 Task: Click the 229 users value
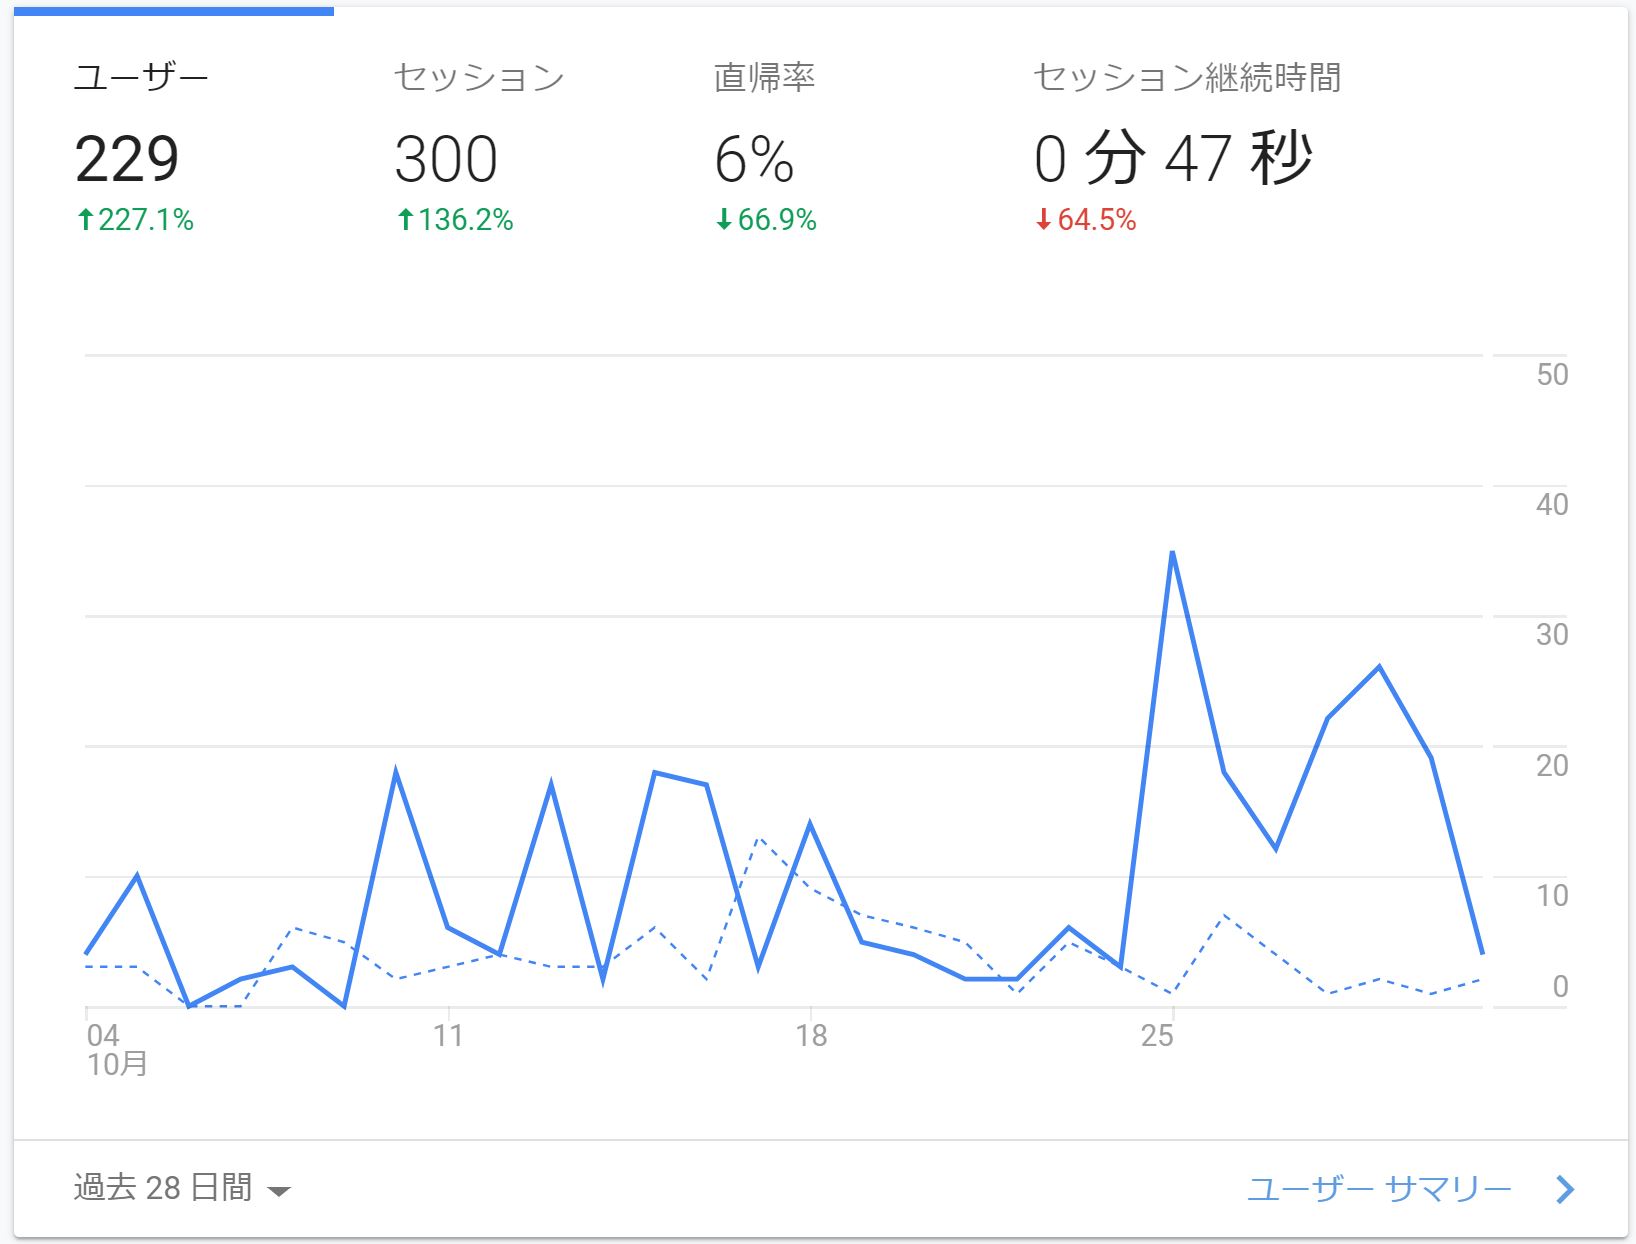coord(127,160)
